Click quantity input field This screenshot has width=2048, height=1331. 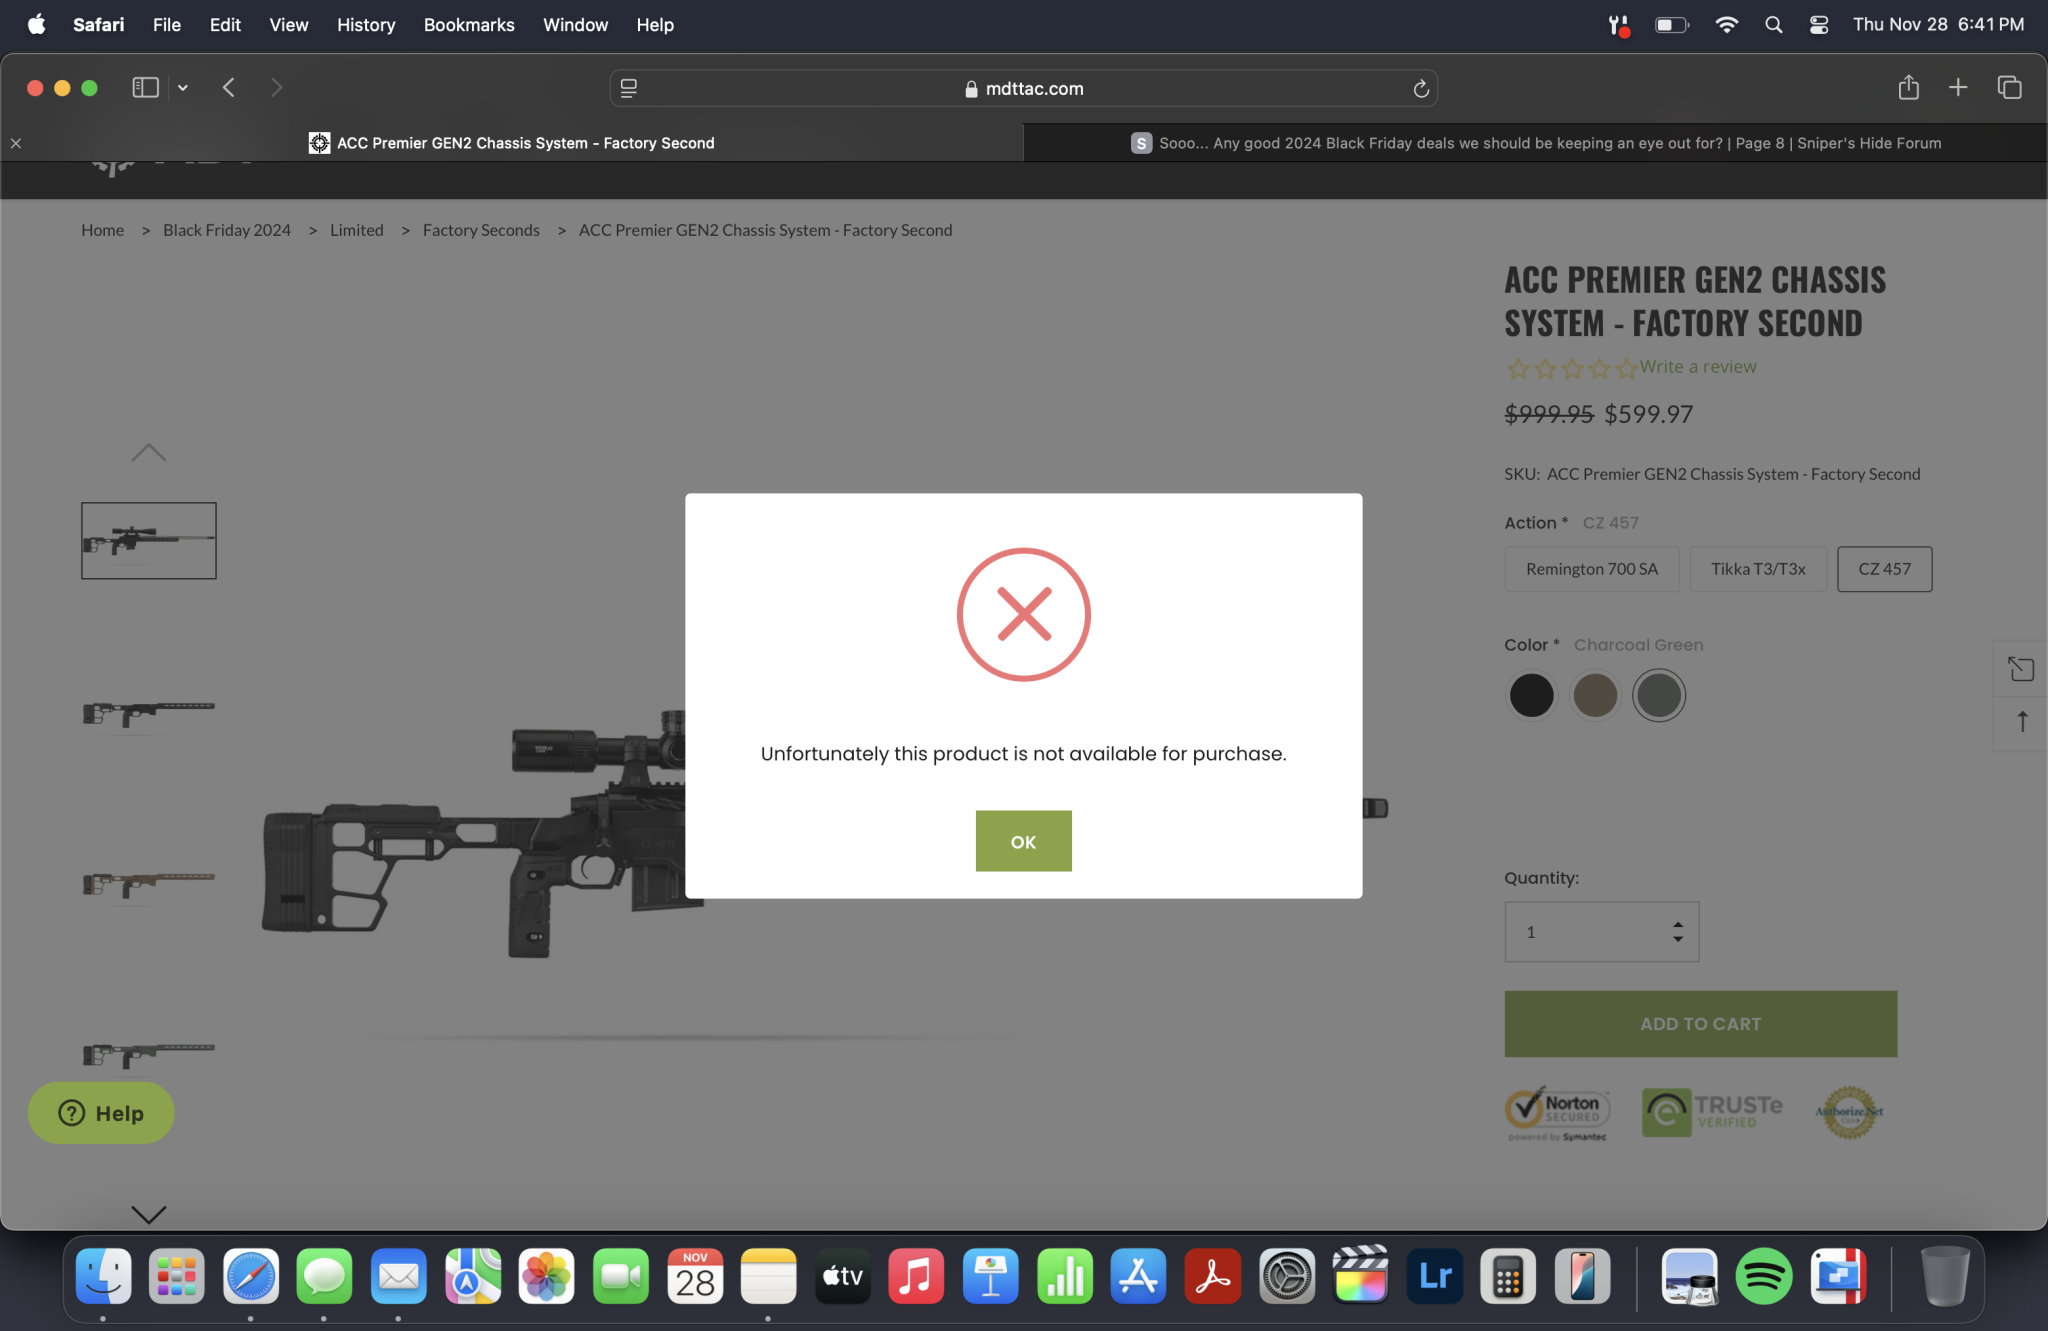[1601, 932]
